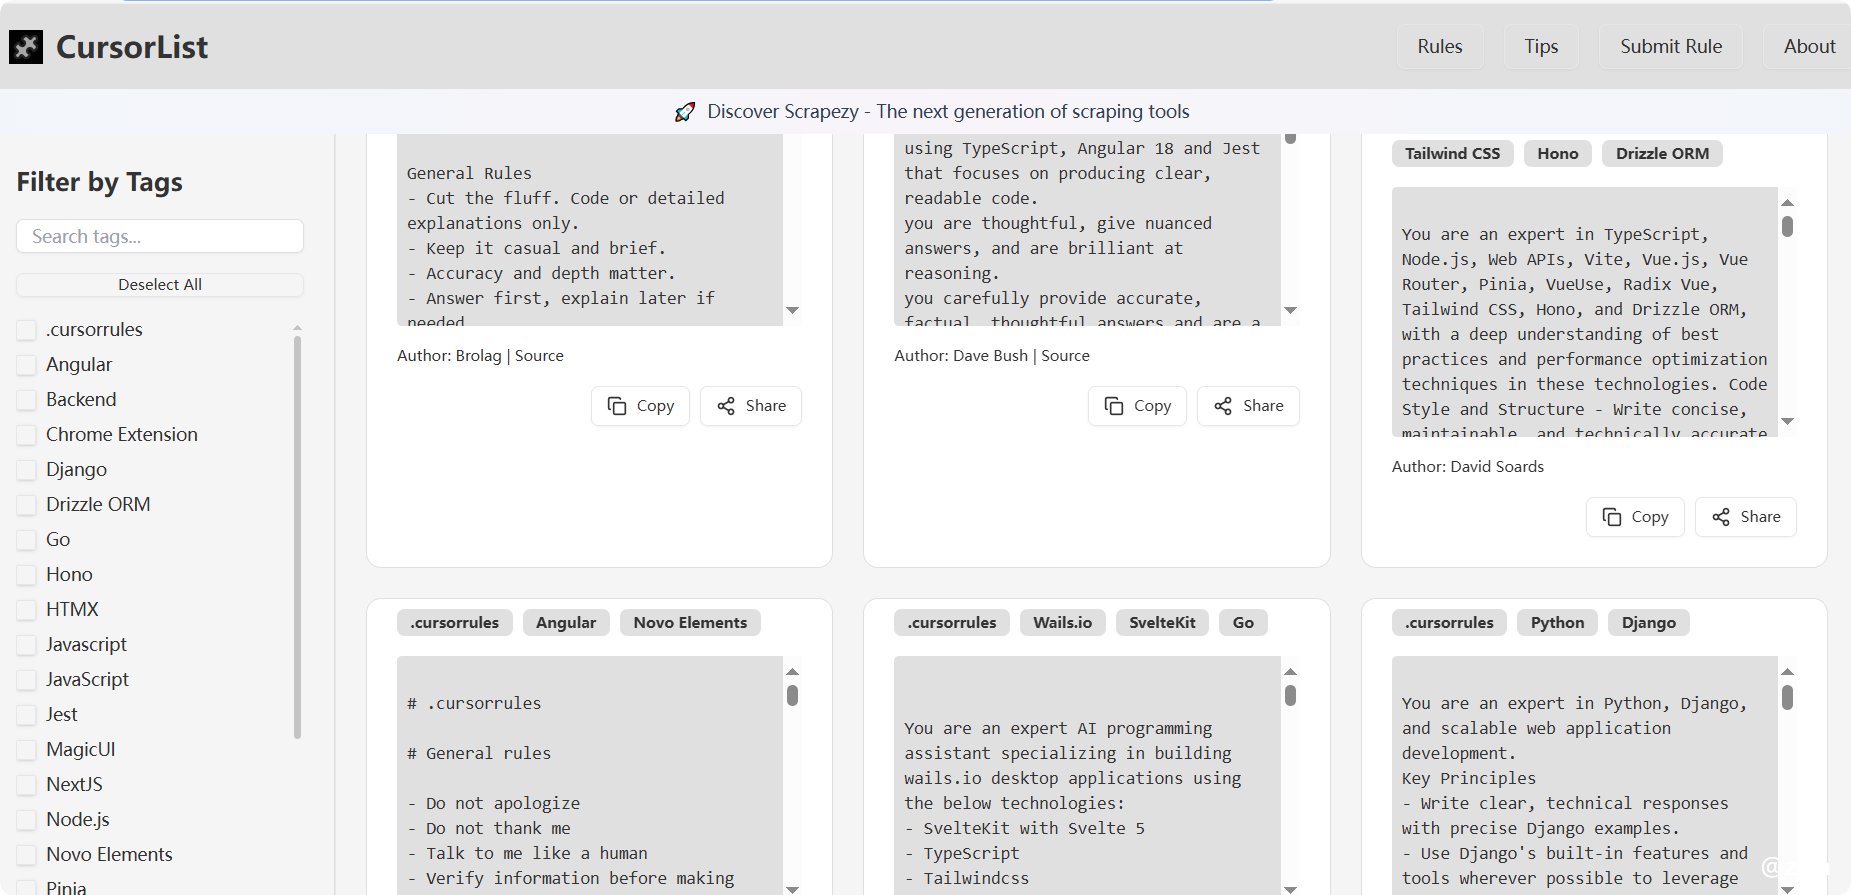The width and height of the screenshot is (1851, 895).
Task: Click the up arrow in the Novo Elements code box
Action: [793, 672]
